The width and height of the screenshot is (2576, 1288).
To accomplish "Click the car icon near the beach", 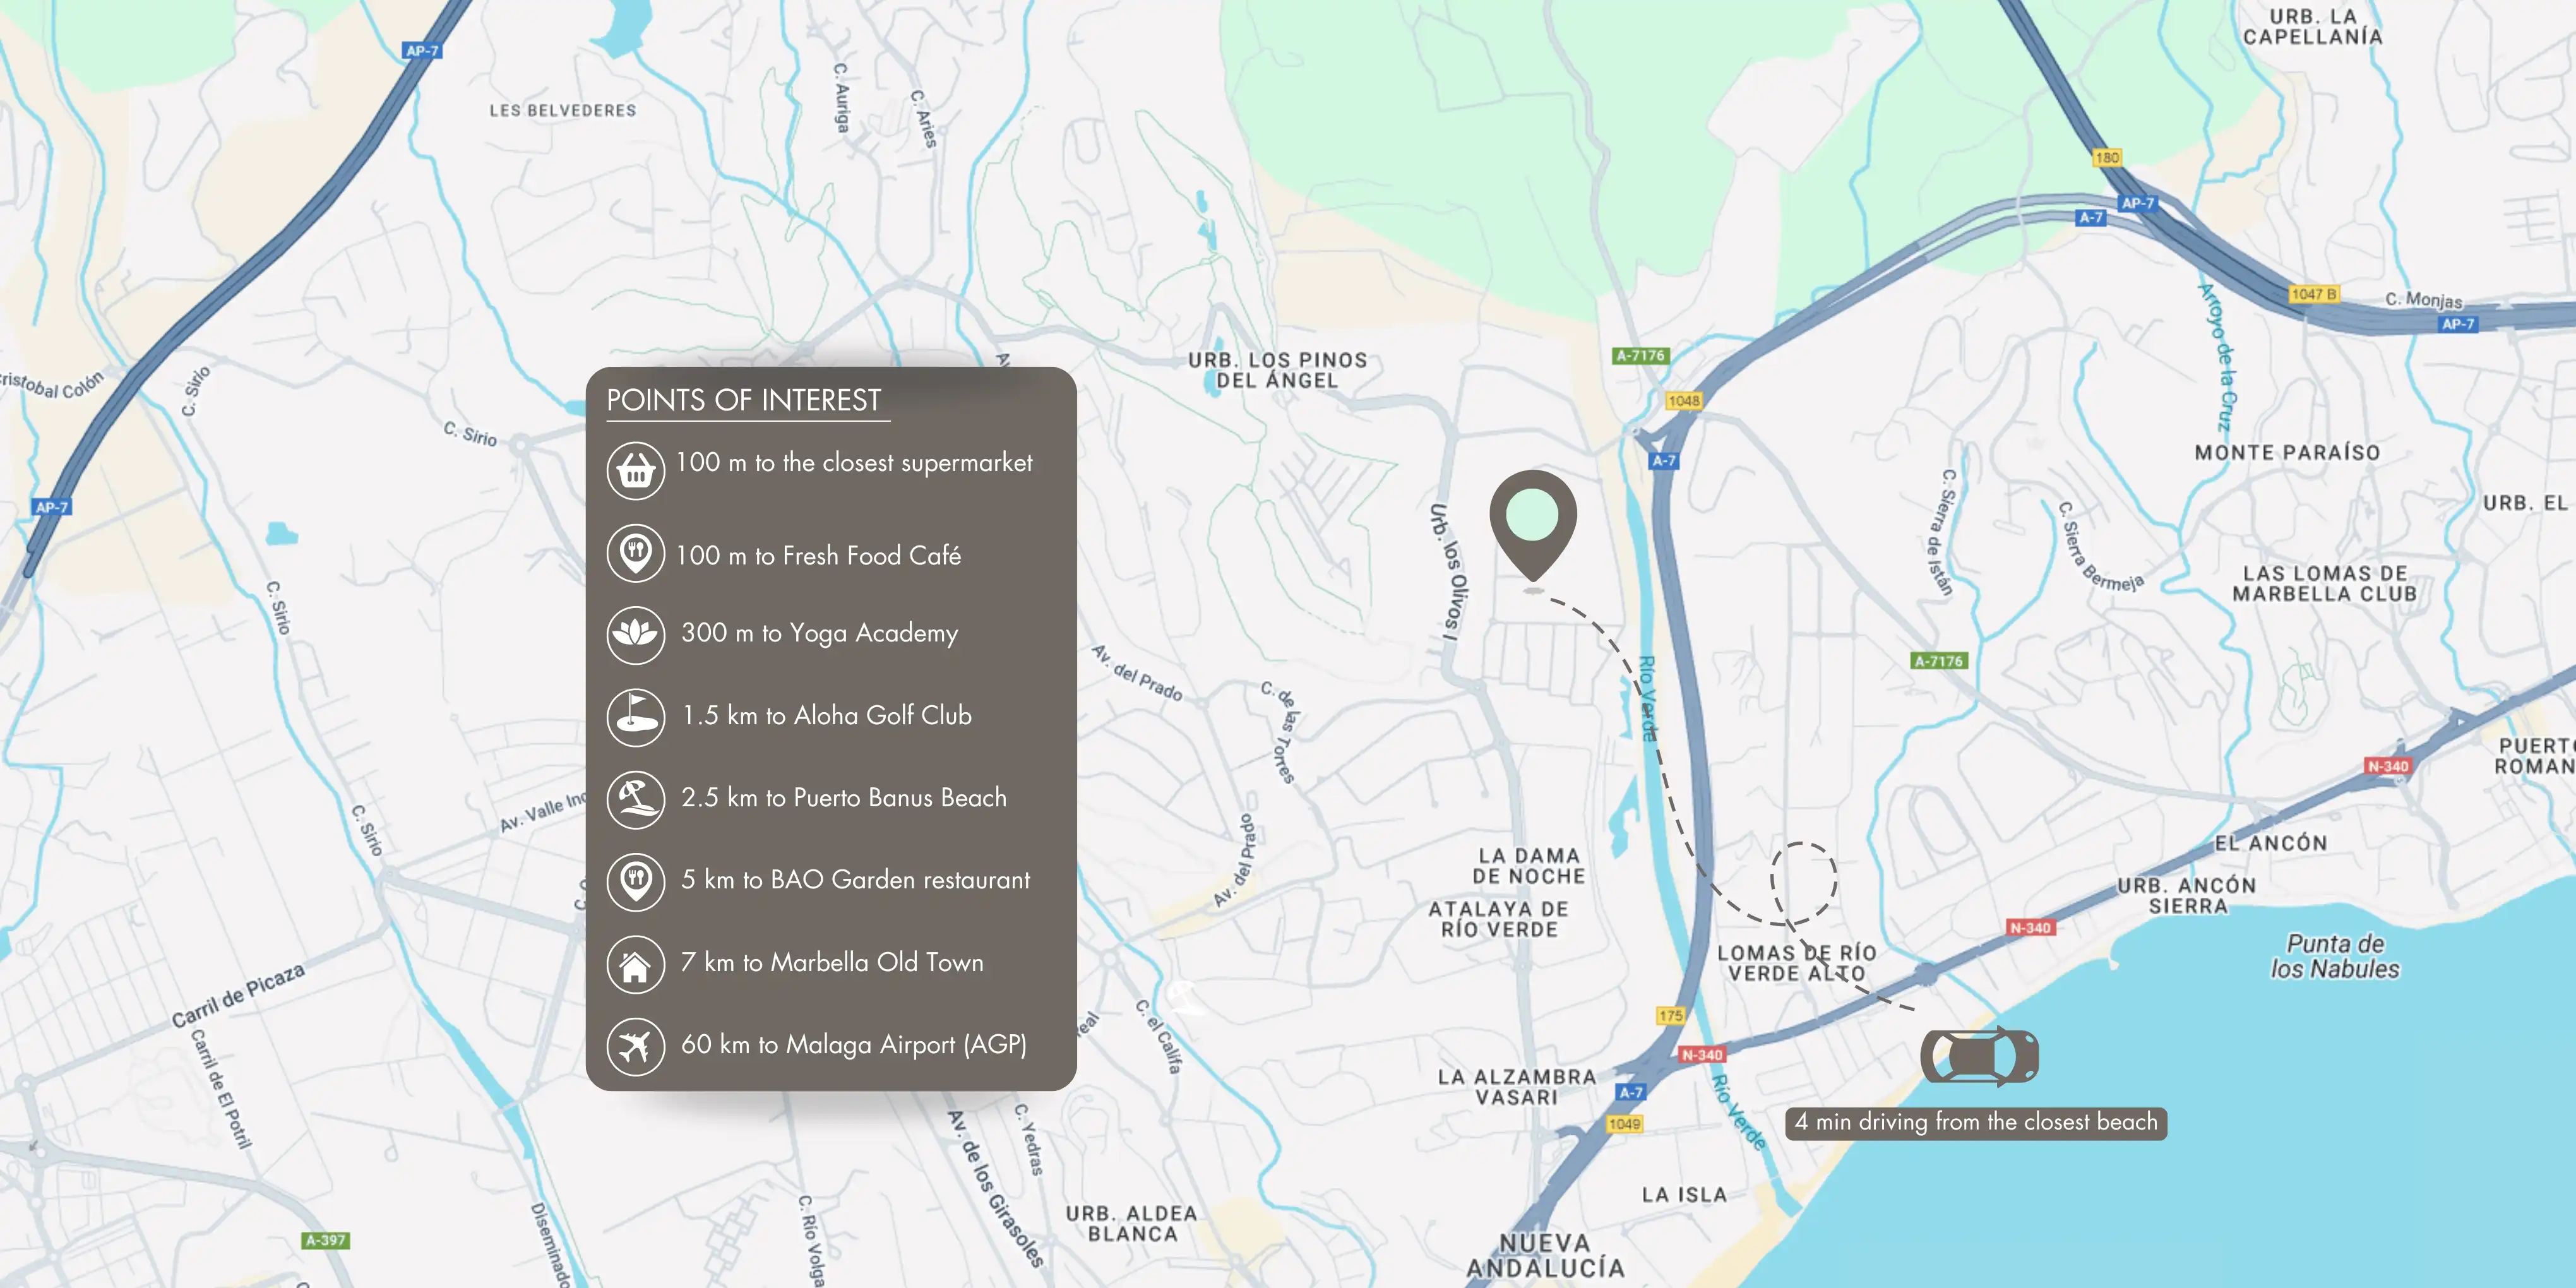I will [1979, 1056].
